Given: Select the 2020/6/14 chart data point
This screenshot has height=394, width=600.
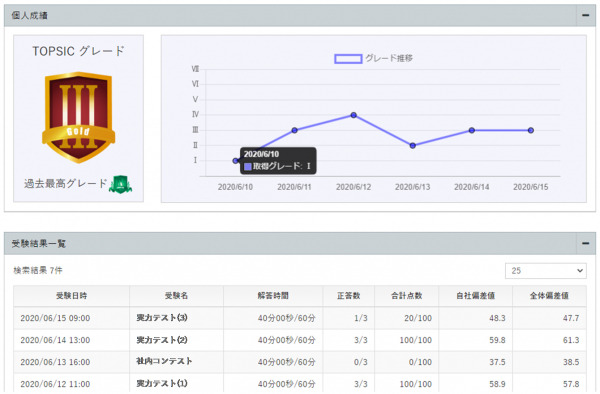Looking at the screenshot, I should coord(472,130).
